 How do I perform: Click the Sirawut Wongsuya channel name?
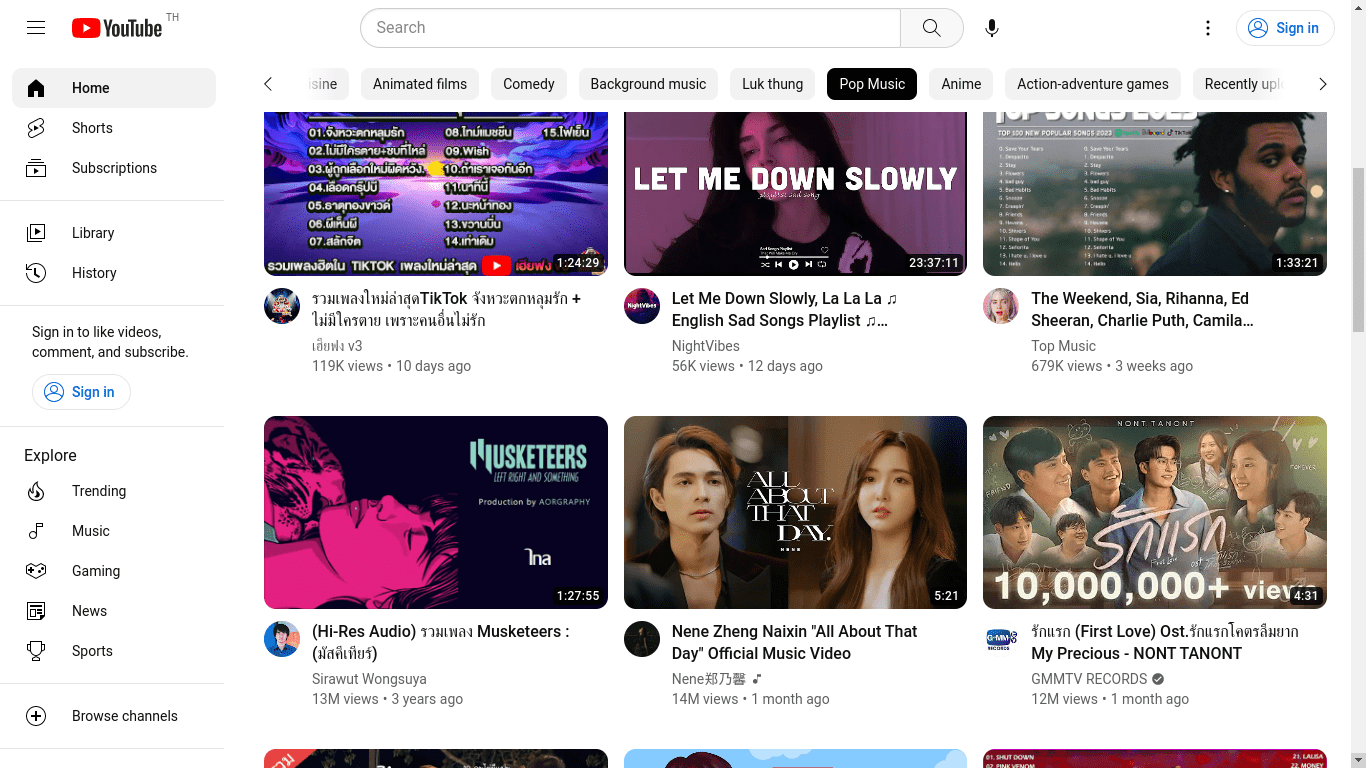[369, 679]
